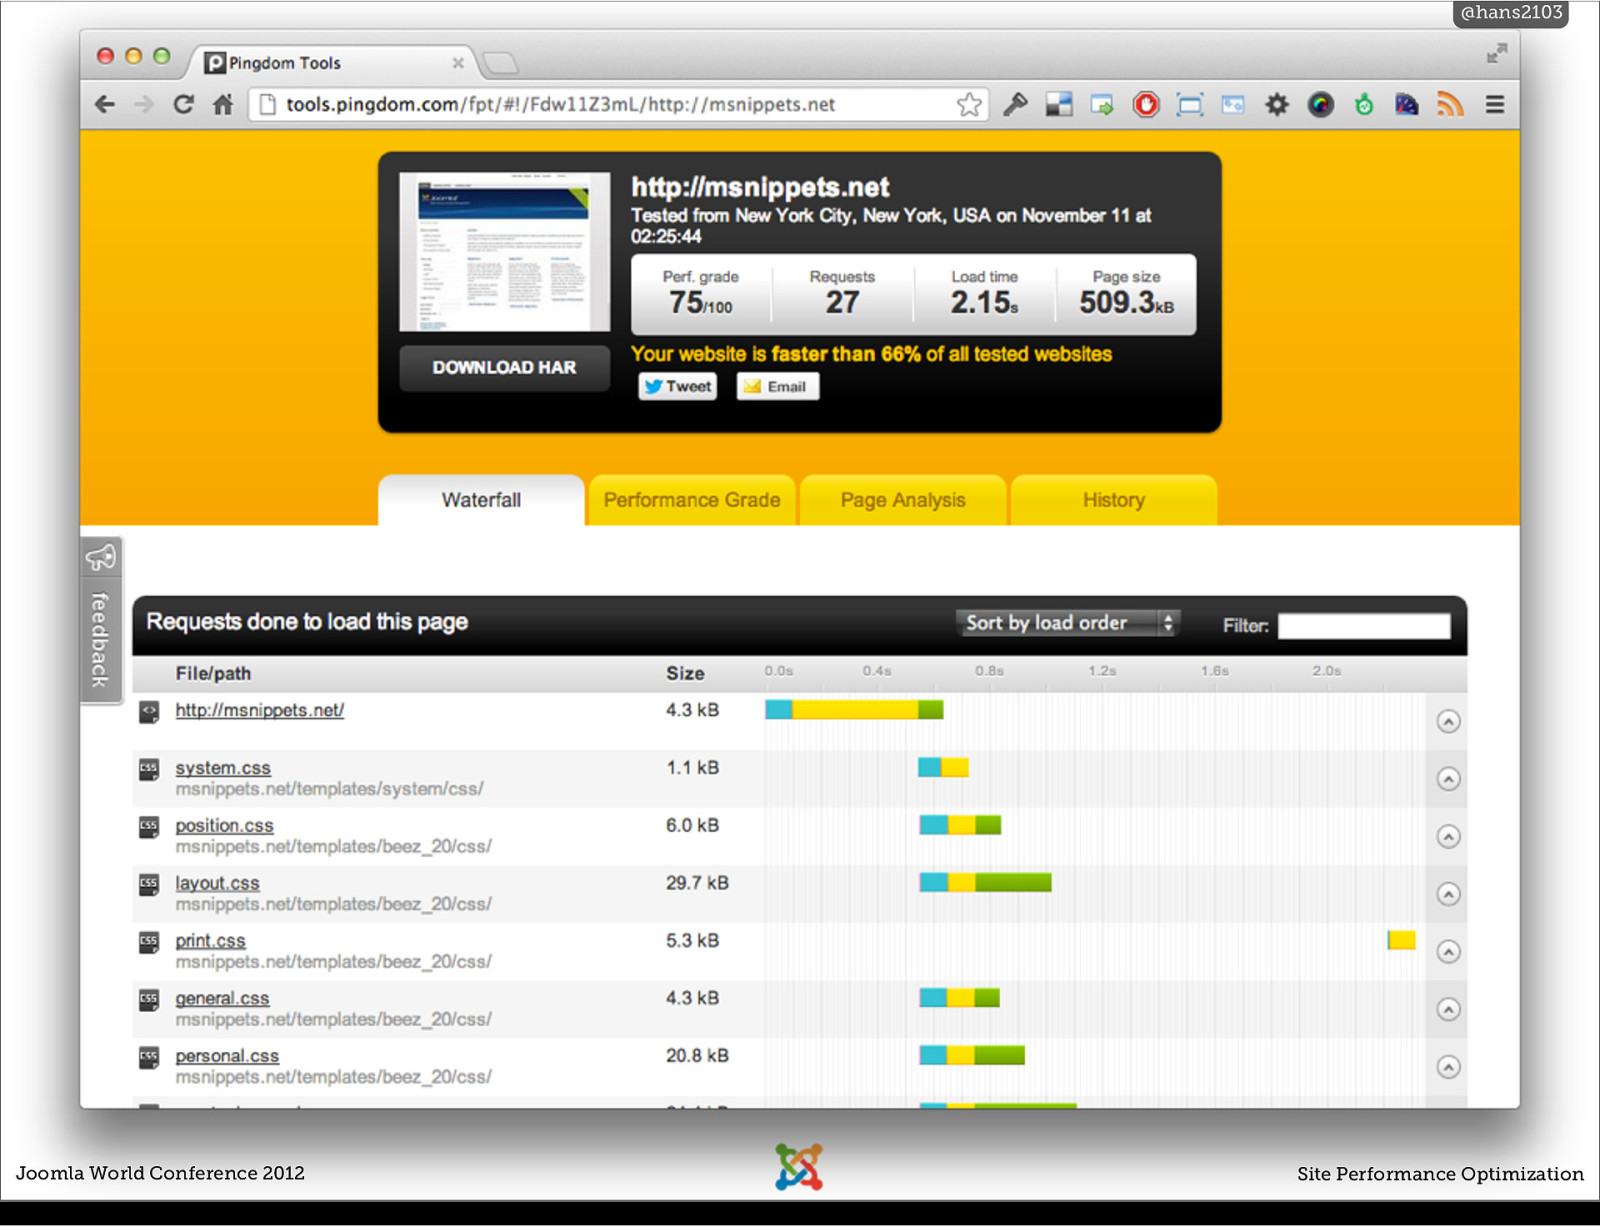Click the Filter input field
The image size is (1600, 1232).
[1364, 626]
